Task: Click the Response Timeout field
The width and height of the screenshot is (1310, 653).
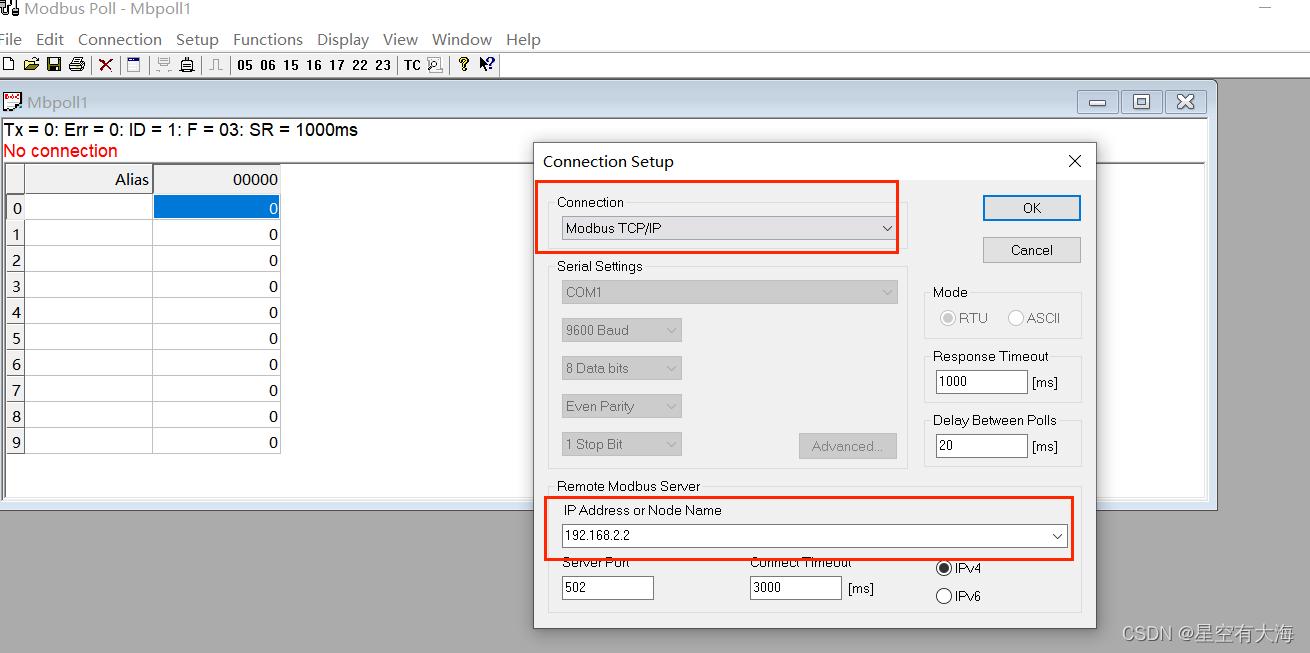Action: pyautogui.click(x=981, y=381)
